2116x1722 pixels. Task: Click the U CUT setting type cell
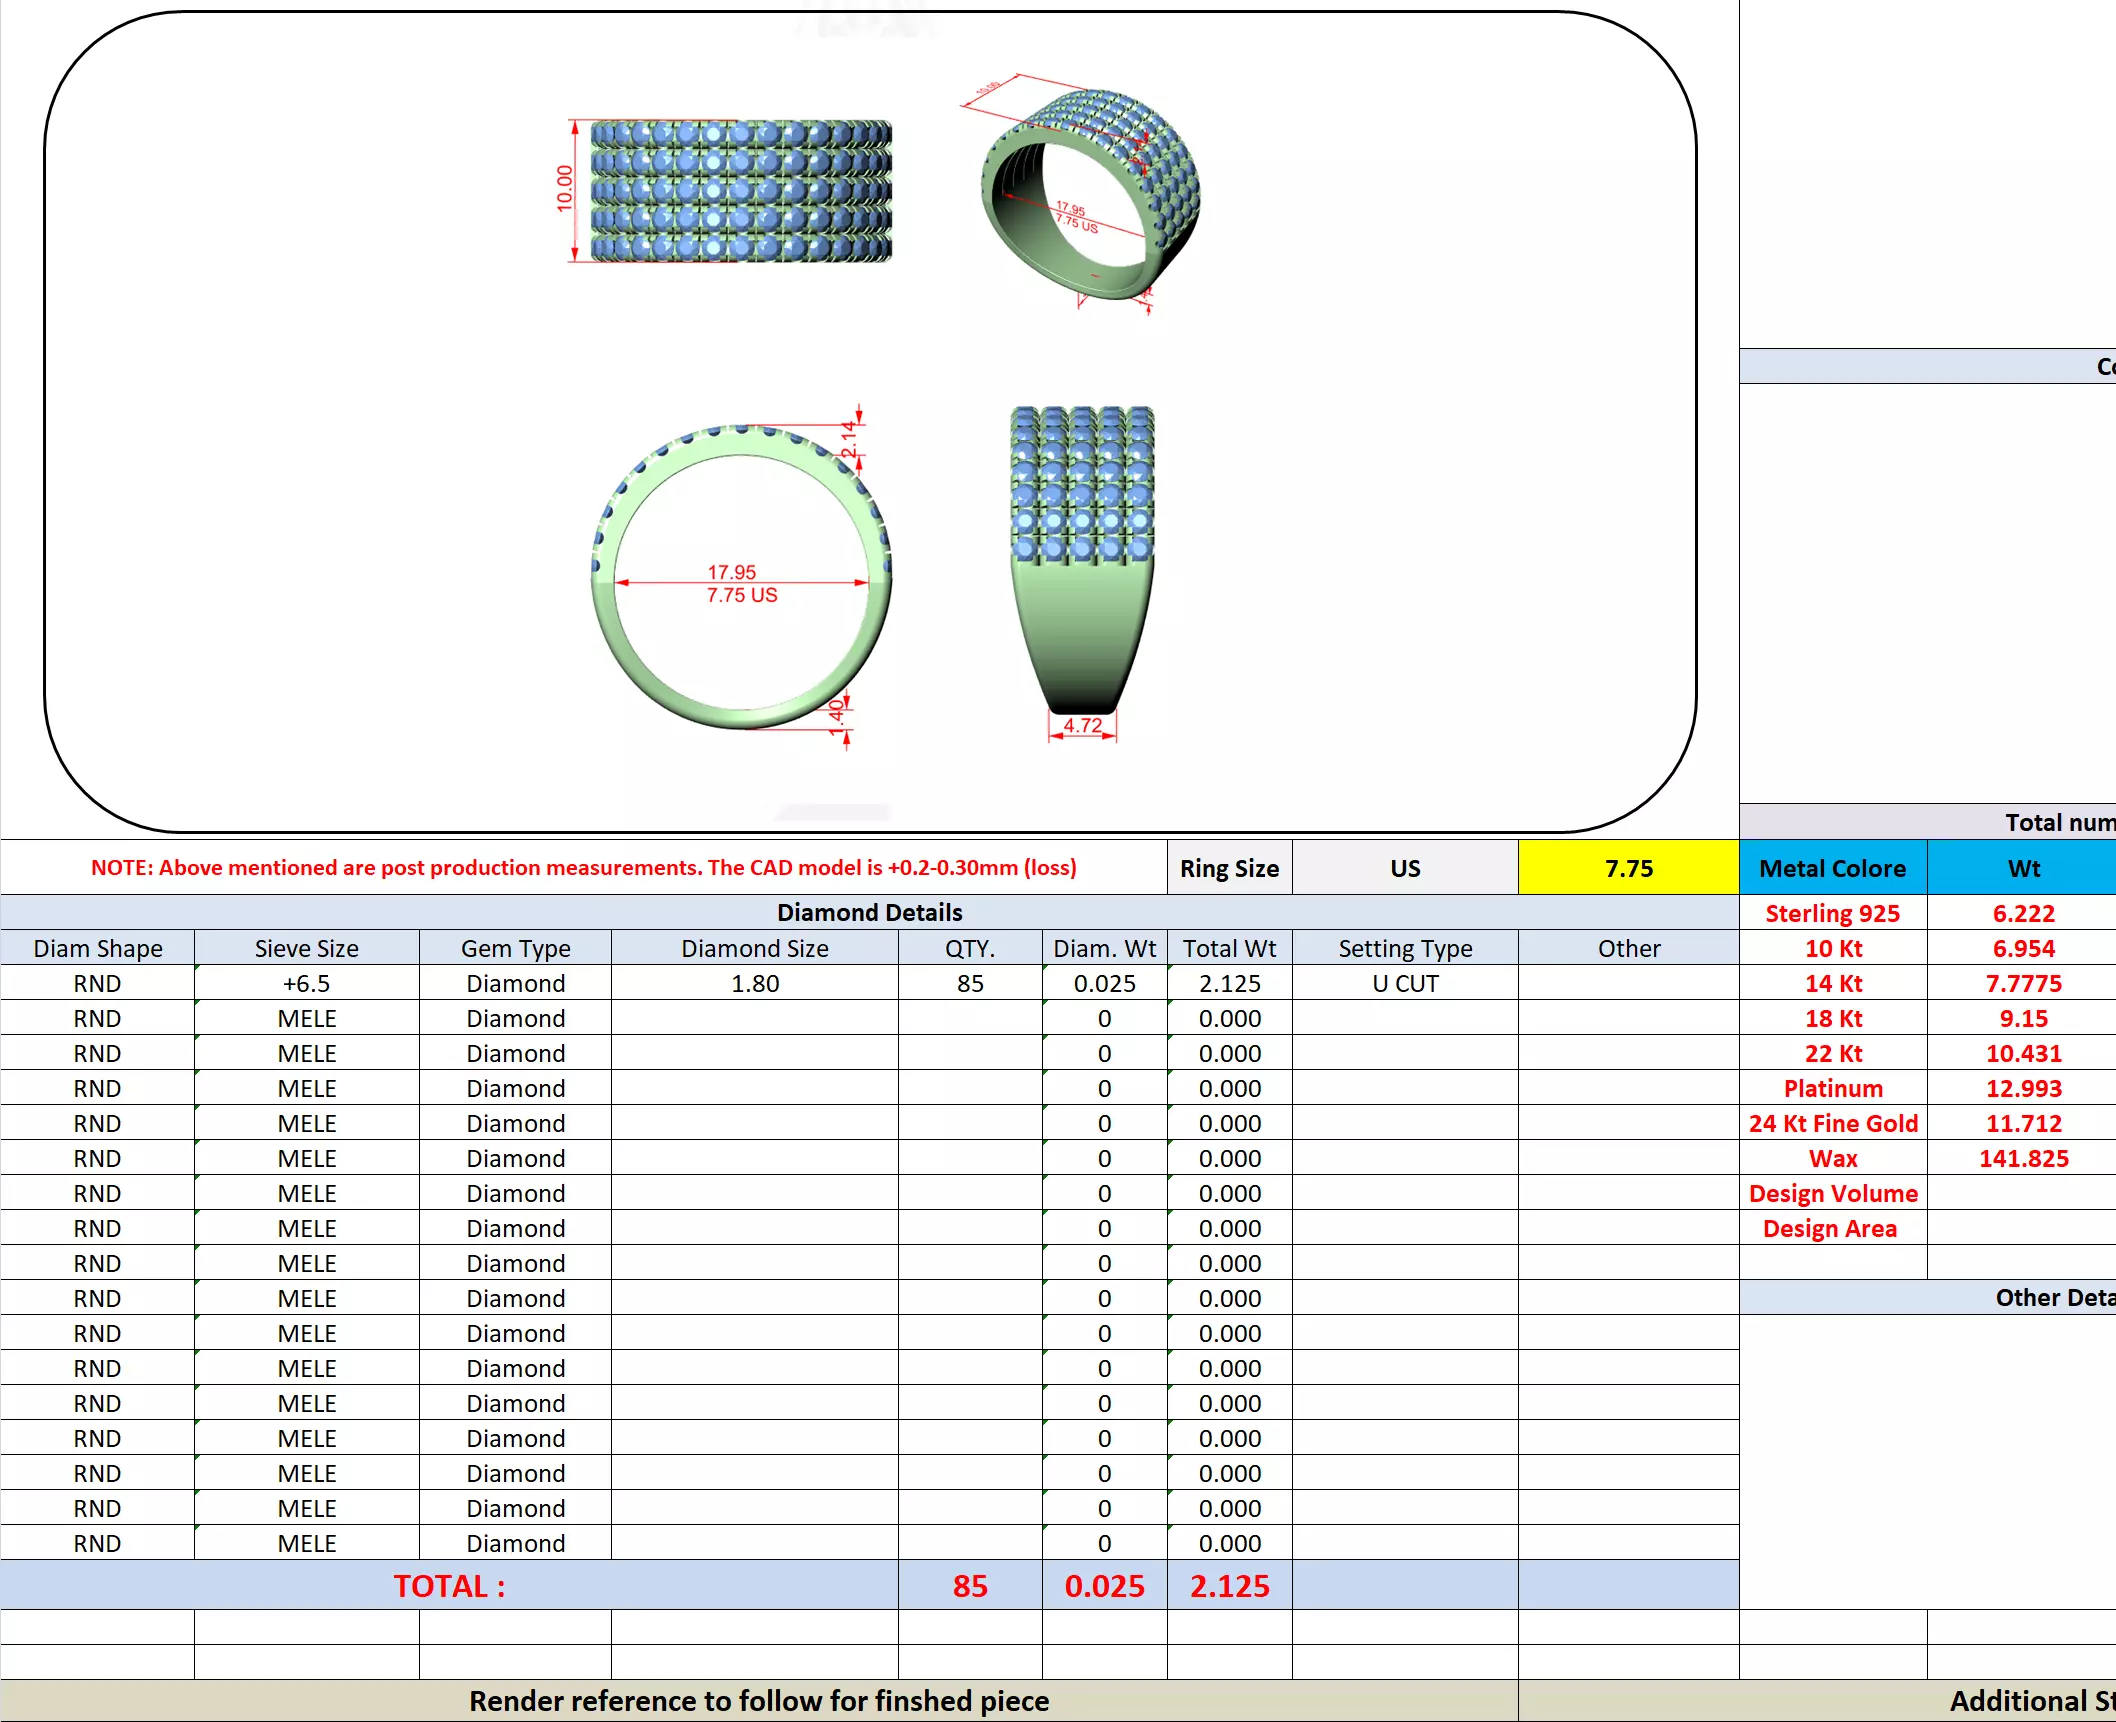click(1404, 983)
